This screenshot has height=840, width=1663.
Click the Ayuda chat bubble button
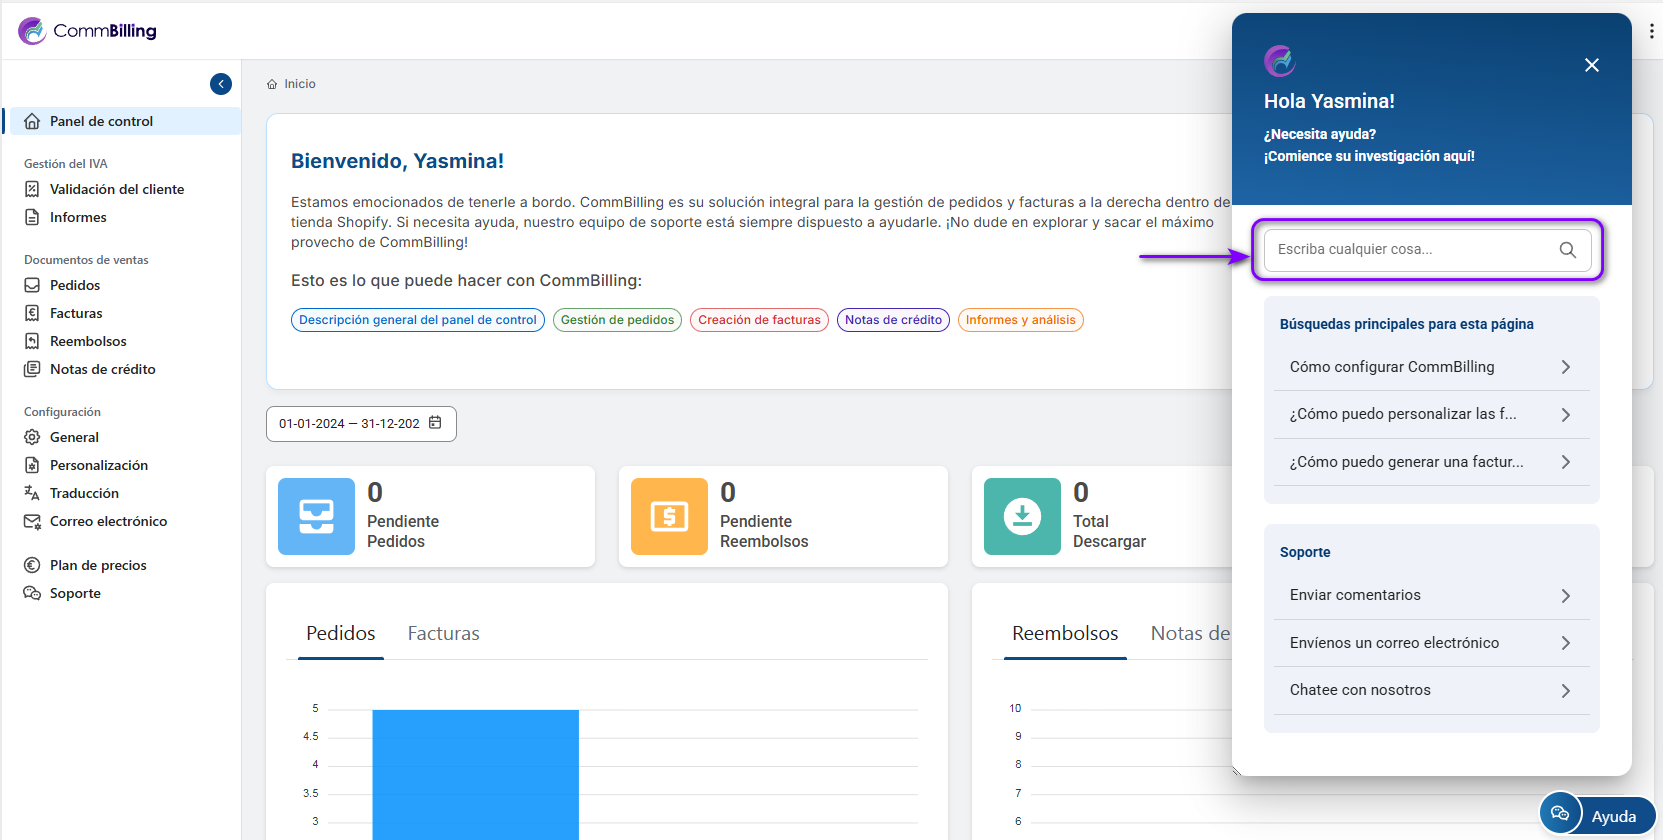[1597, 815]
